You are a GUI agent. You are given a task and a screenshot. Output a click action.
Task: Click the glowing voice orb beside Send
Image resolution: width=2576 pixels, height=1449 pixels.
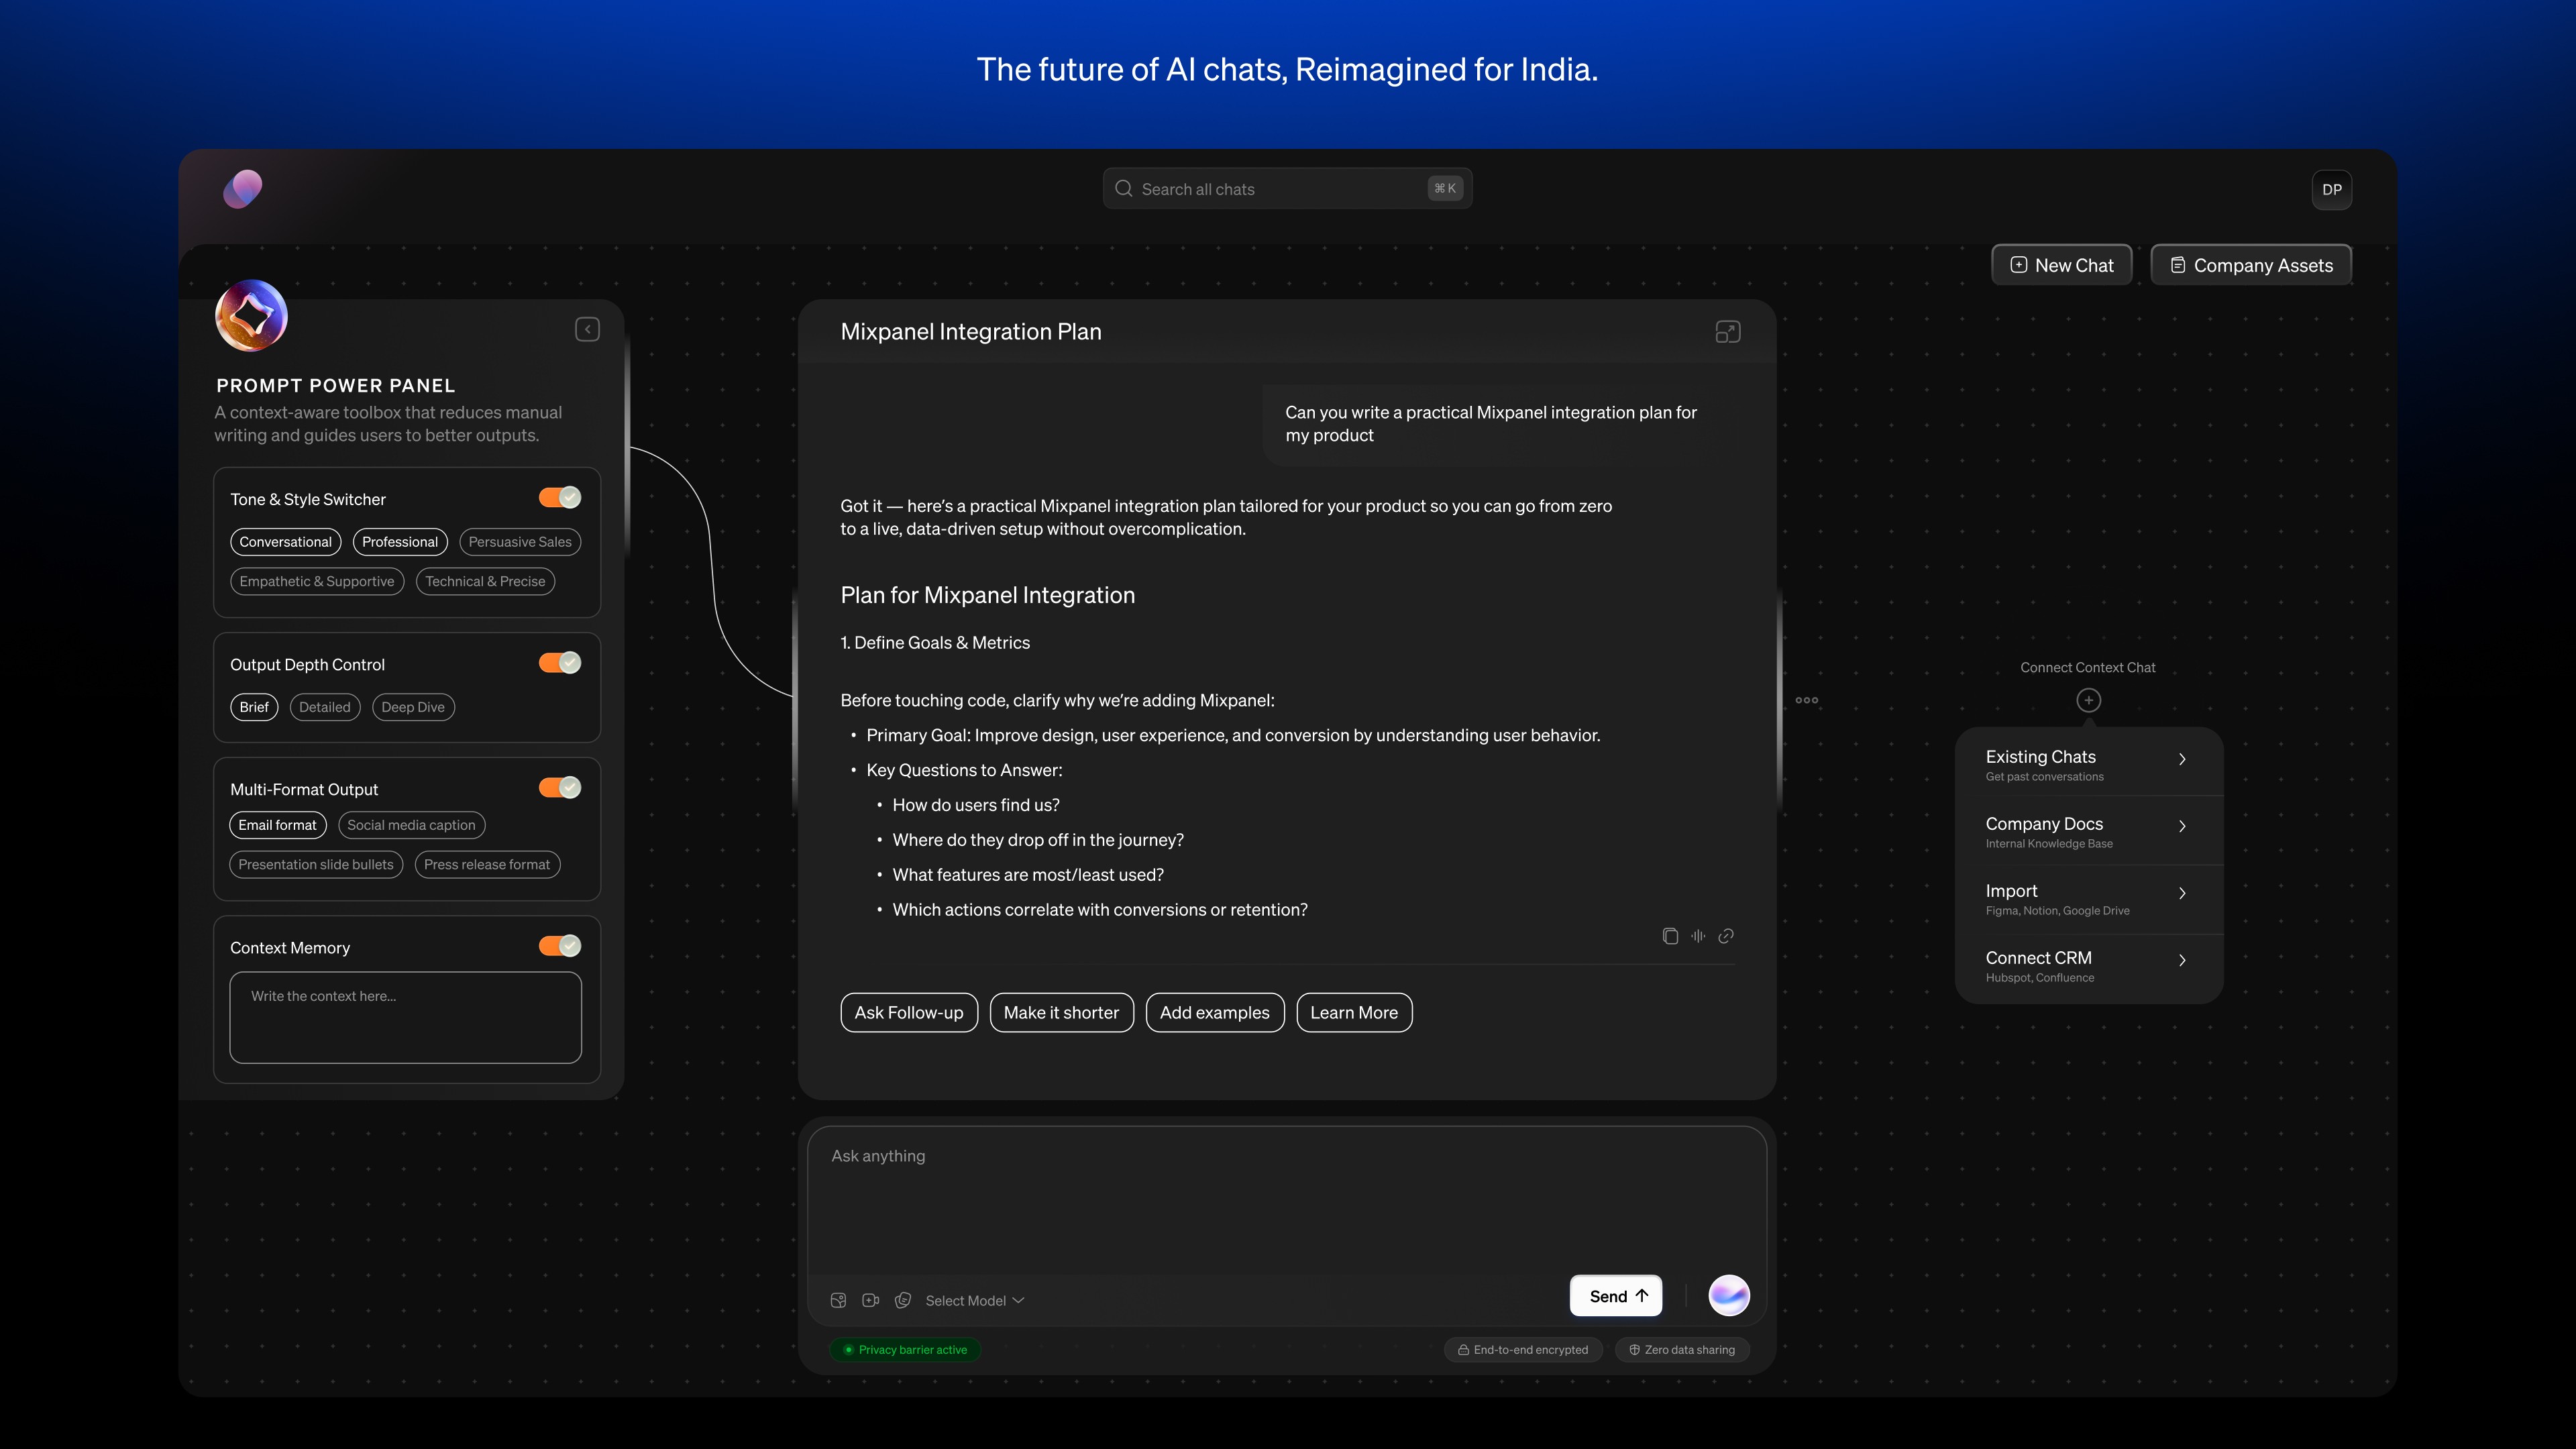(x=1729, y=1295)
